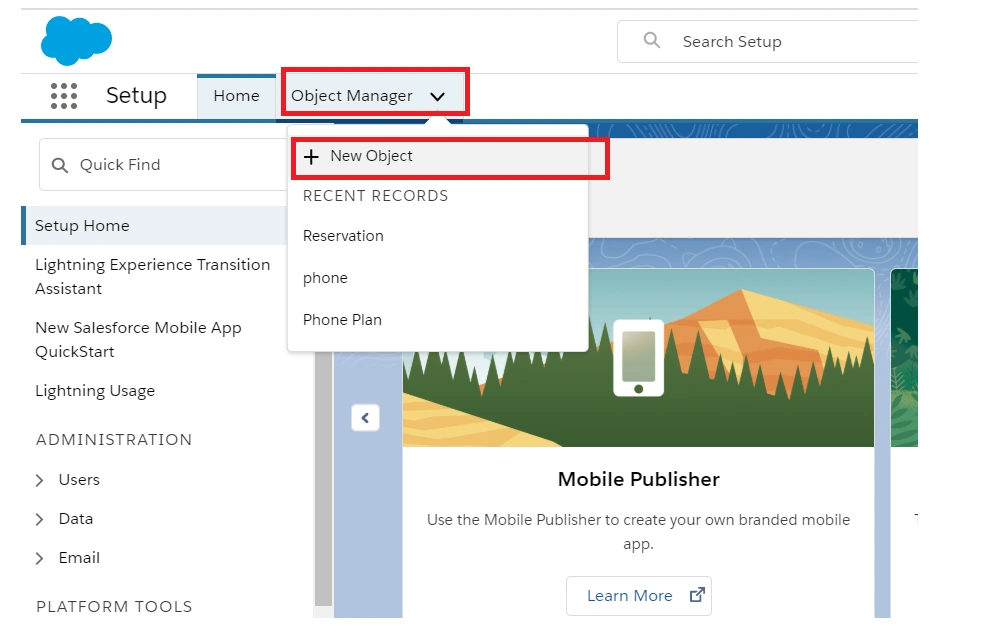Focus the Search Setup field

768,41
